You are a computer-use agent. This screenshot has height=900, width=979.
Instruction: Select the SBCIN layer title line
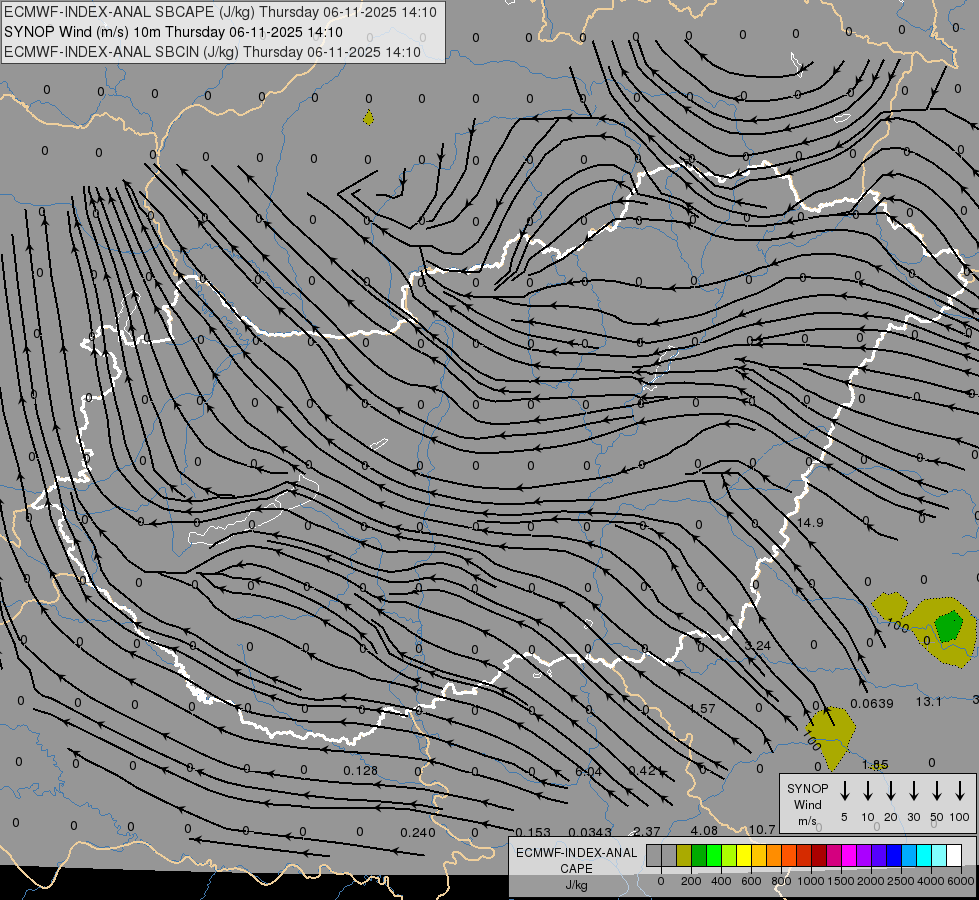[212, 52]
